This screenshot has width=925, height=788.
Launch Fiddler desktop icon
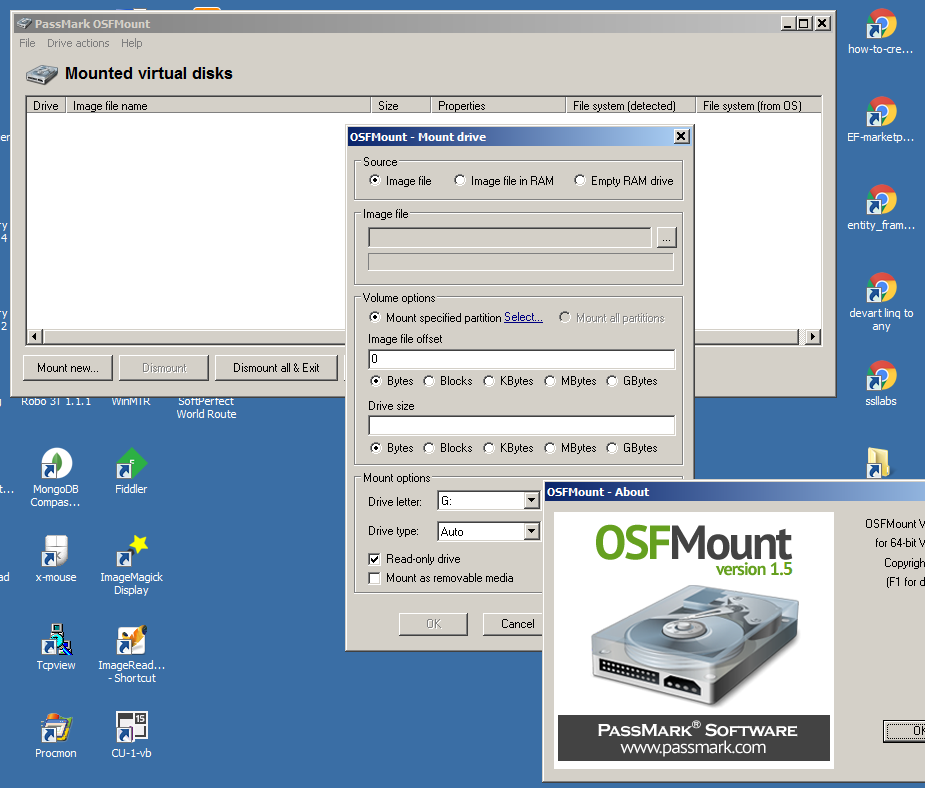point(131,464)
